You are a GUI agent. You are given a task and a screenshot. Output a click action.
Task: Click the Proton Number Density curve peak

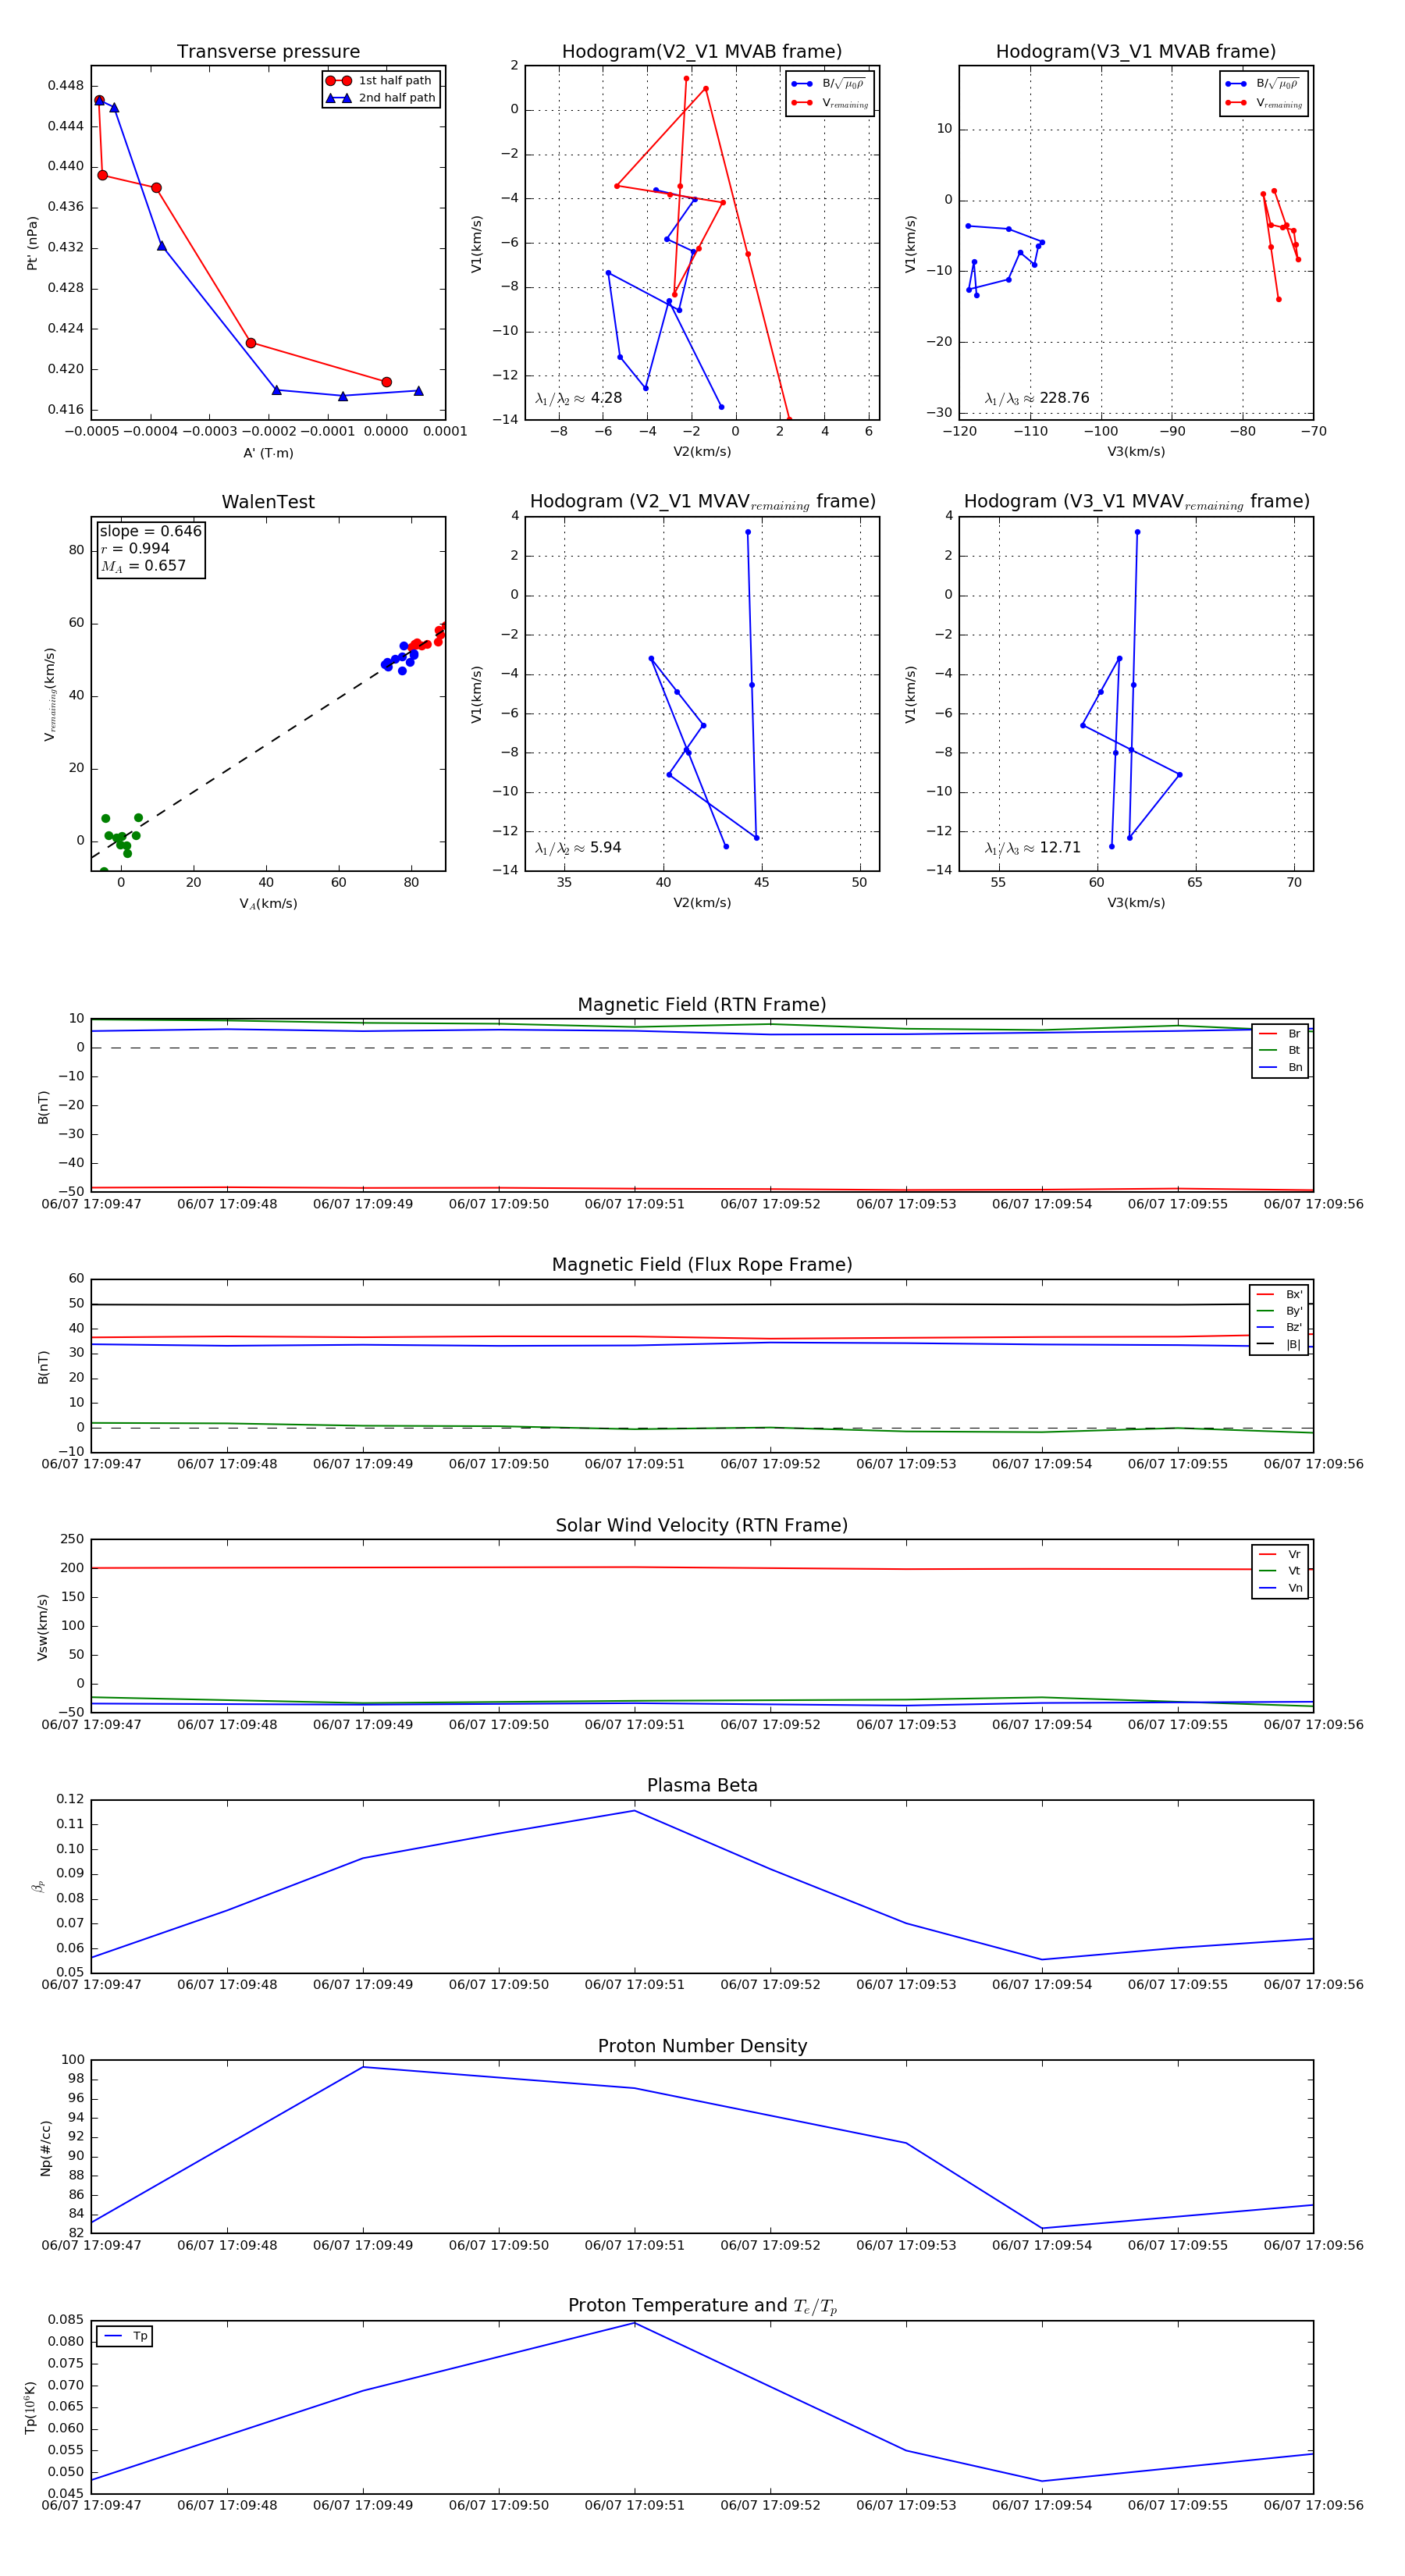pos(363,2067)
